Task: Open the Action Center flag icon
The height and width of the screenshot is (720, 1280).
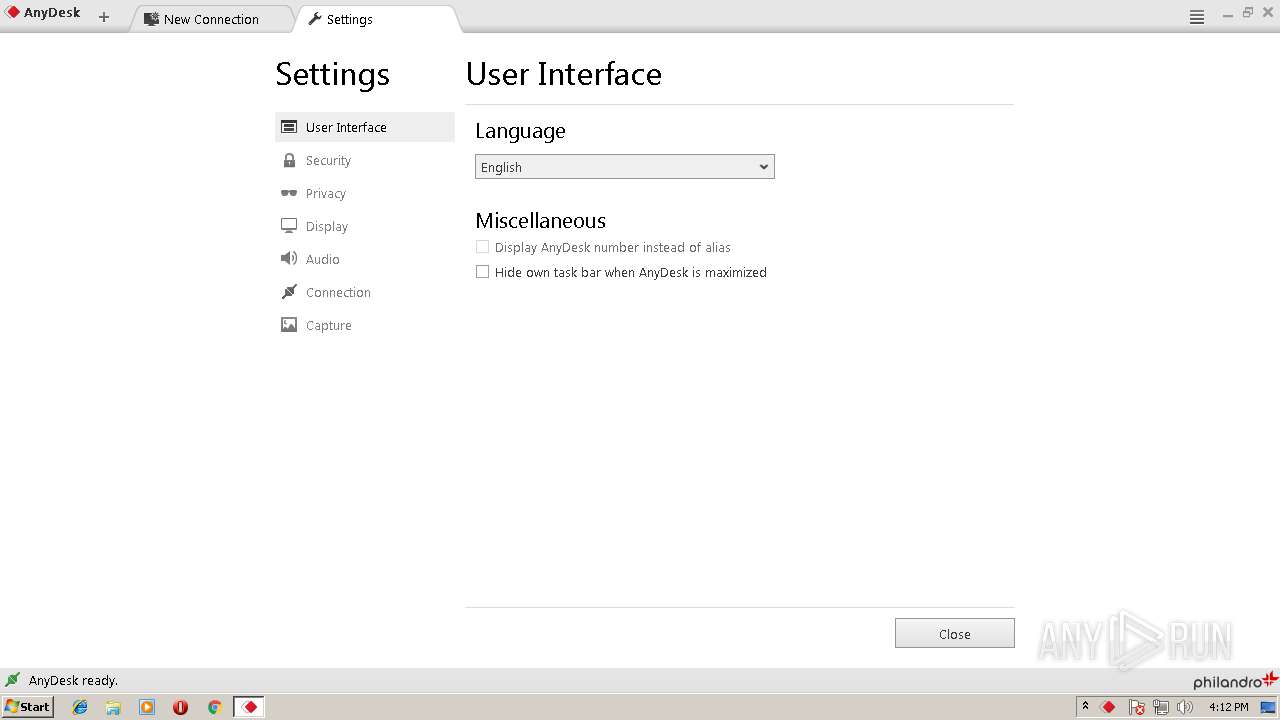Action: click(1137, 707)
